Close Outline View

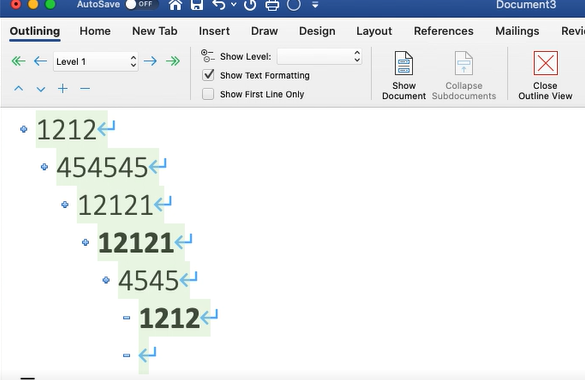[545, 76]
